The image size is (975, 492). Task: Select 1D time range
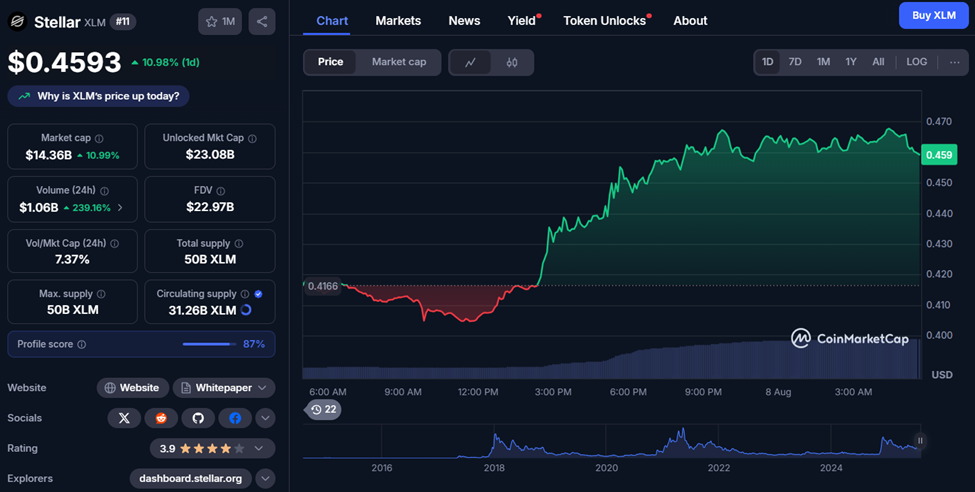click(x=767, y=62)
